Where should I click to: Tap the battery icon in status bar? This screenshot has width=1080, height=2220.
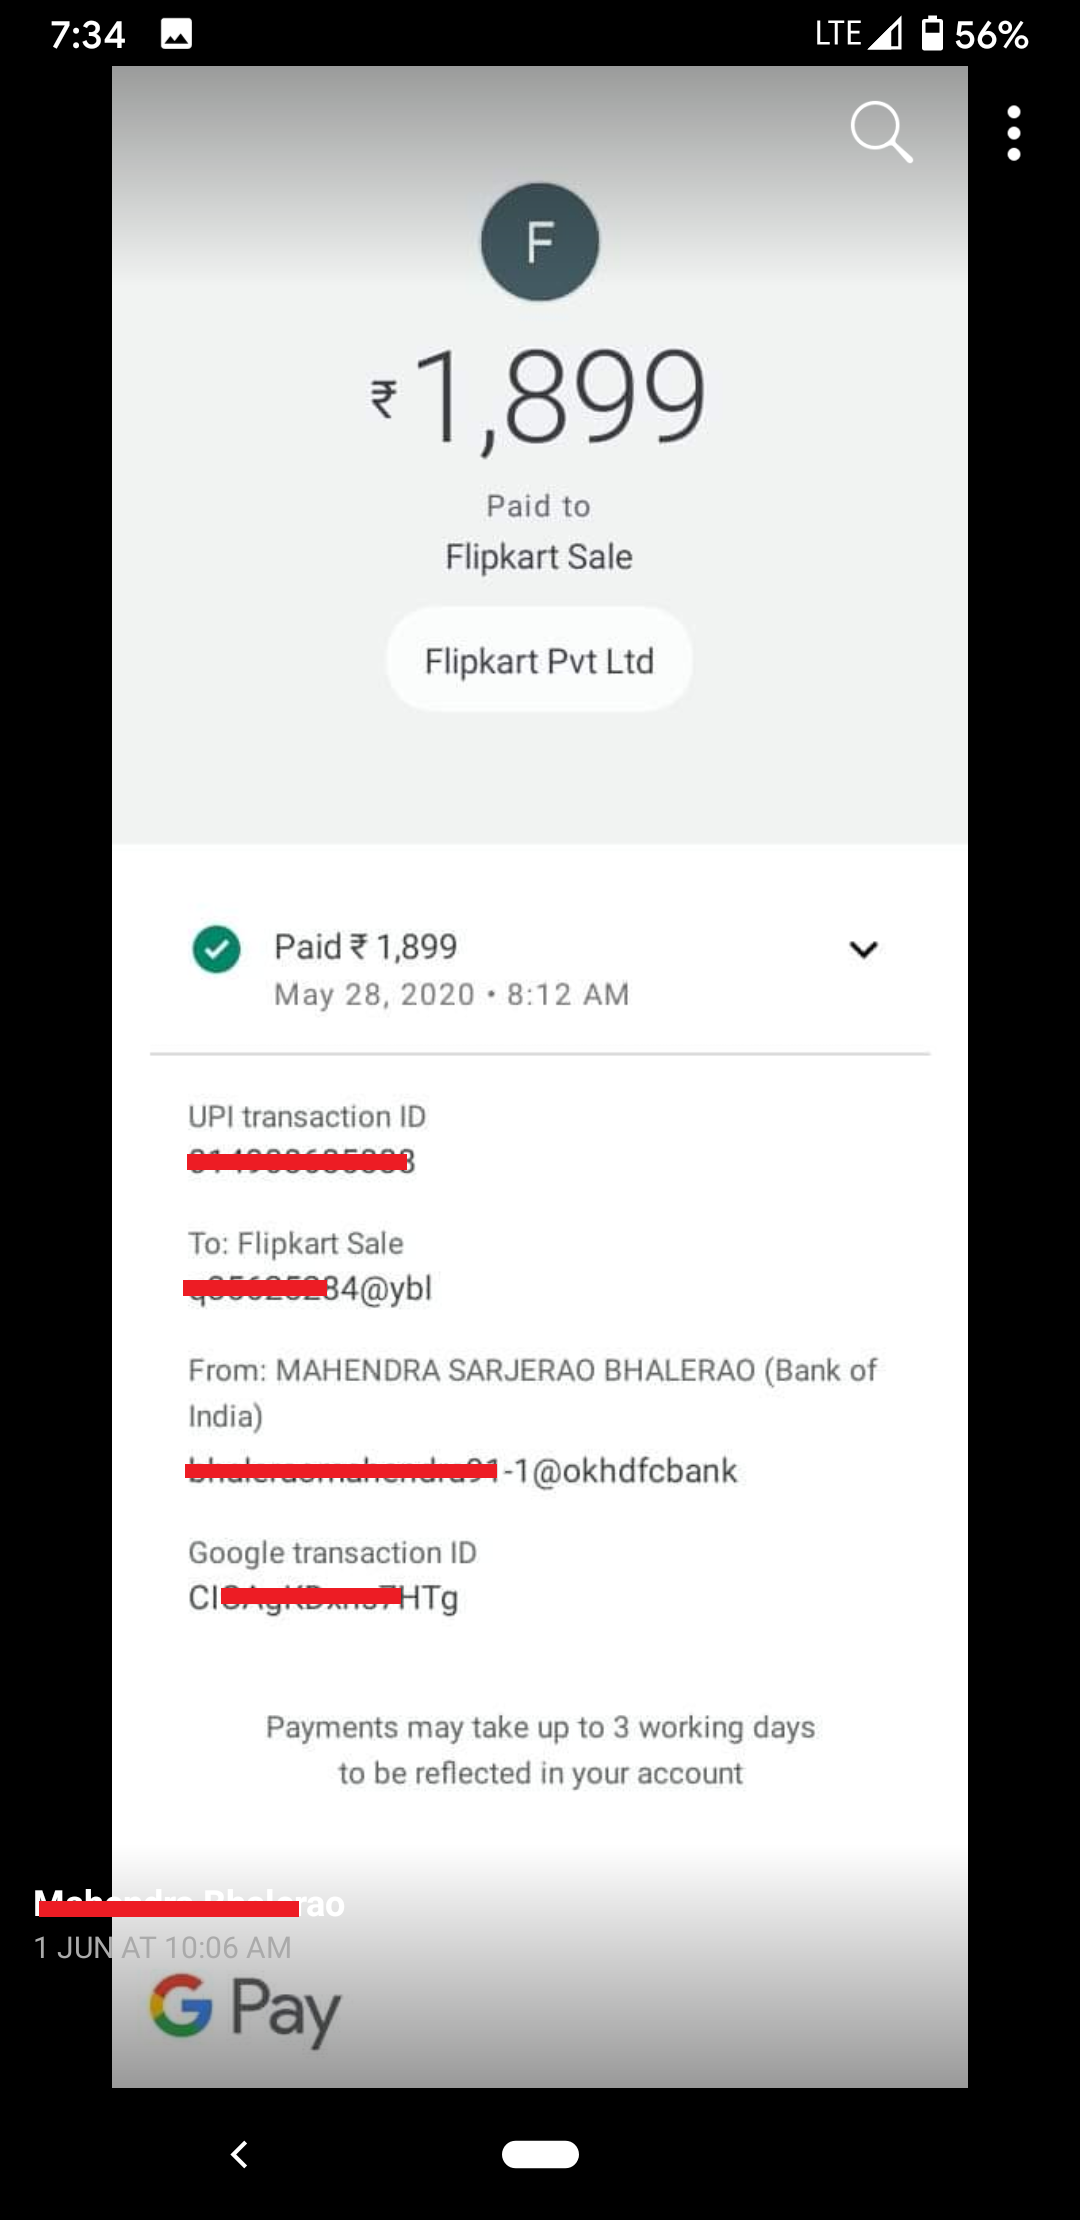932,34
